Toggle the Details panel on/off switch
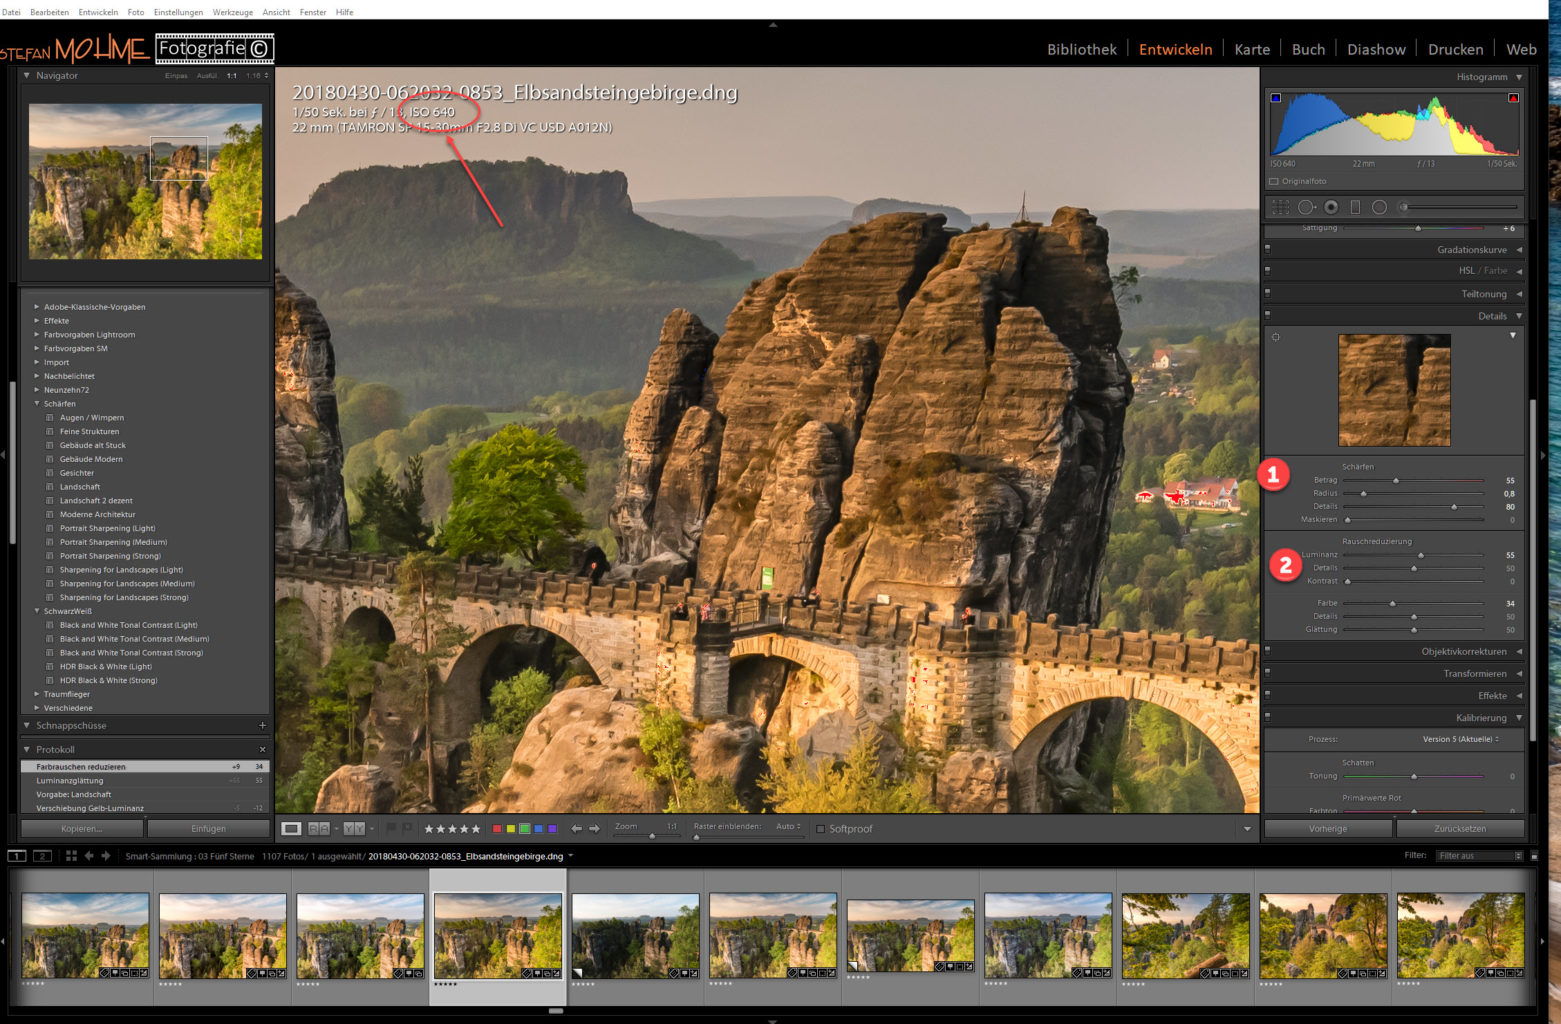The width and height of the screenshot is (1561, 1024). pos(1268,315)
